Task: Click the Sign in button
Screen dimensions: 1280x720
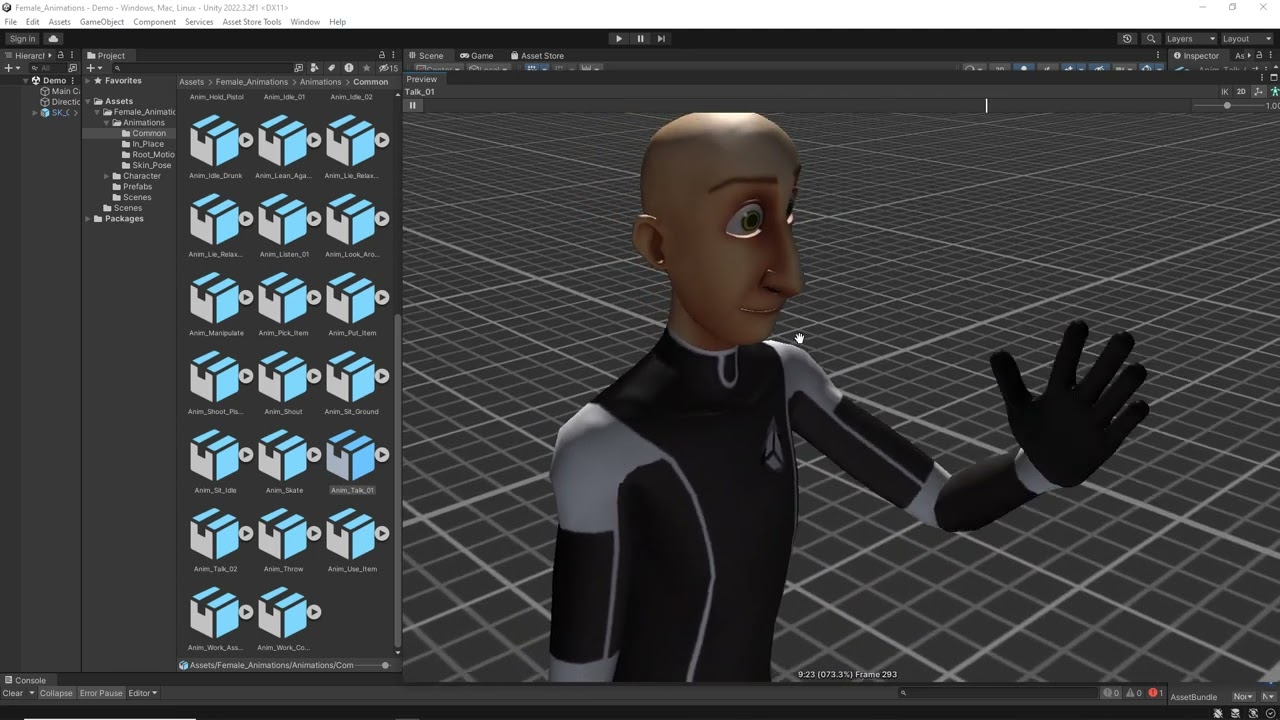Action: 22,39
